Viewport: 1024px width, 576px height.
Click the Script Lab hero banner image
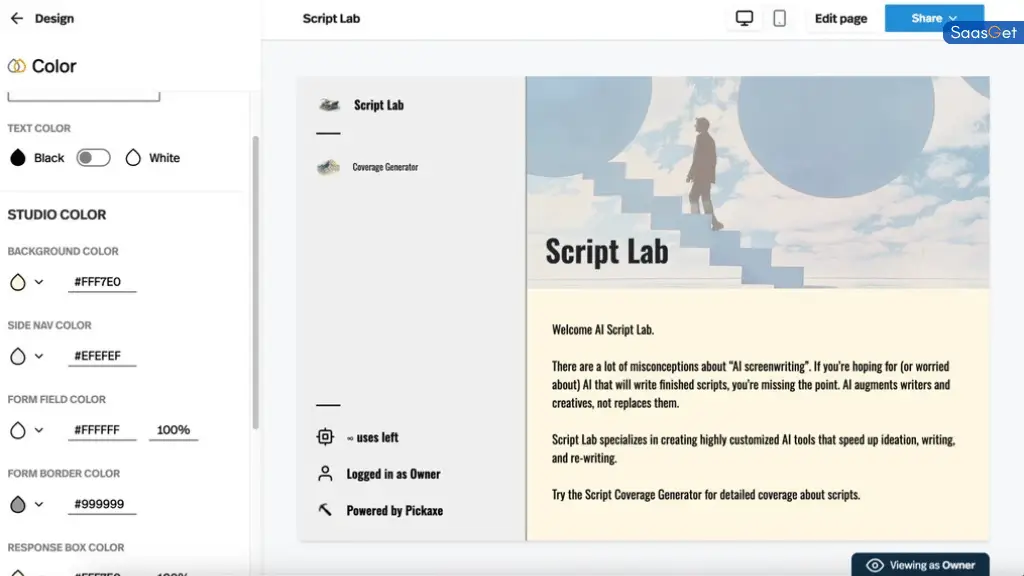pos(758,182)
